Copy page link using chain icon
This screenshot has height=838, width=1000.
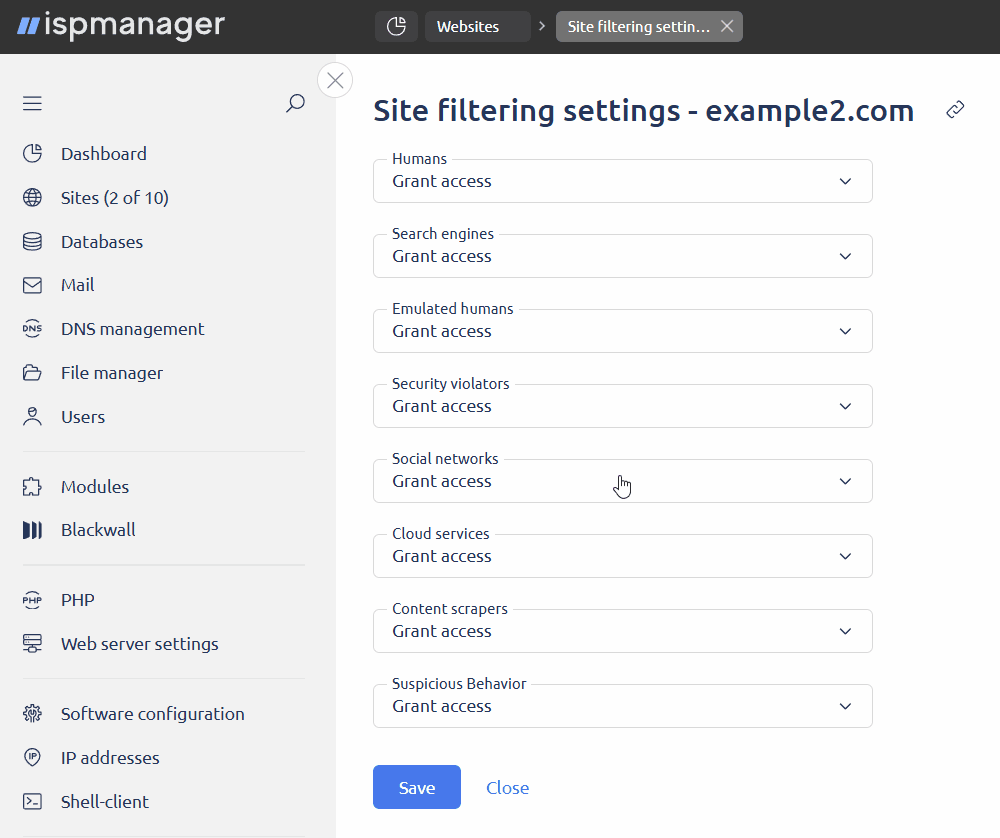pos(955,110)
